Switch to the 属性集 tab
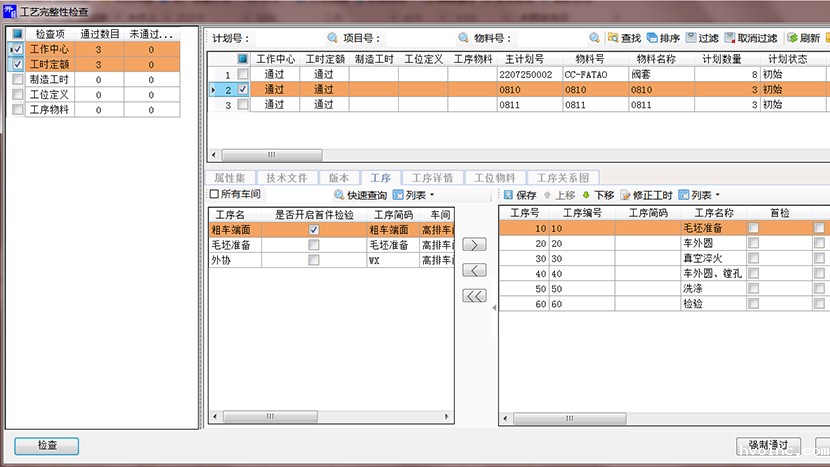The image size is (830, 467). (x=230, y=177)
